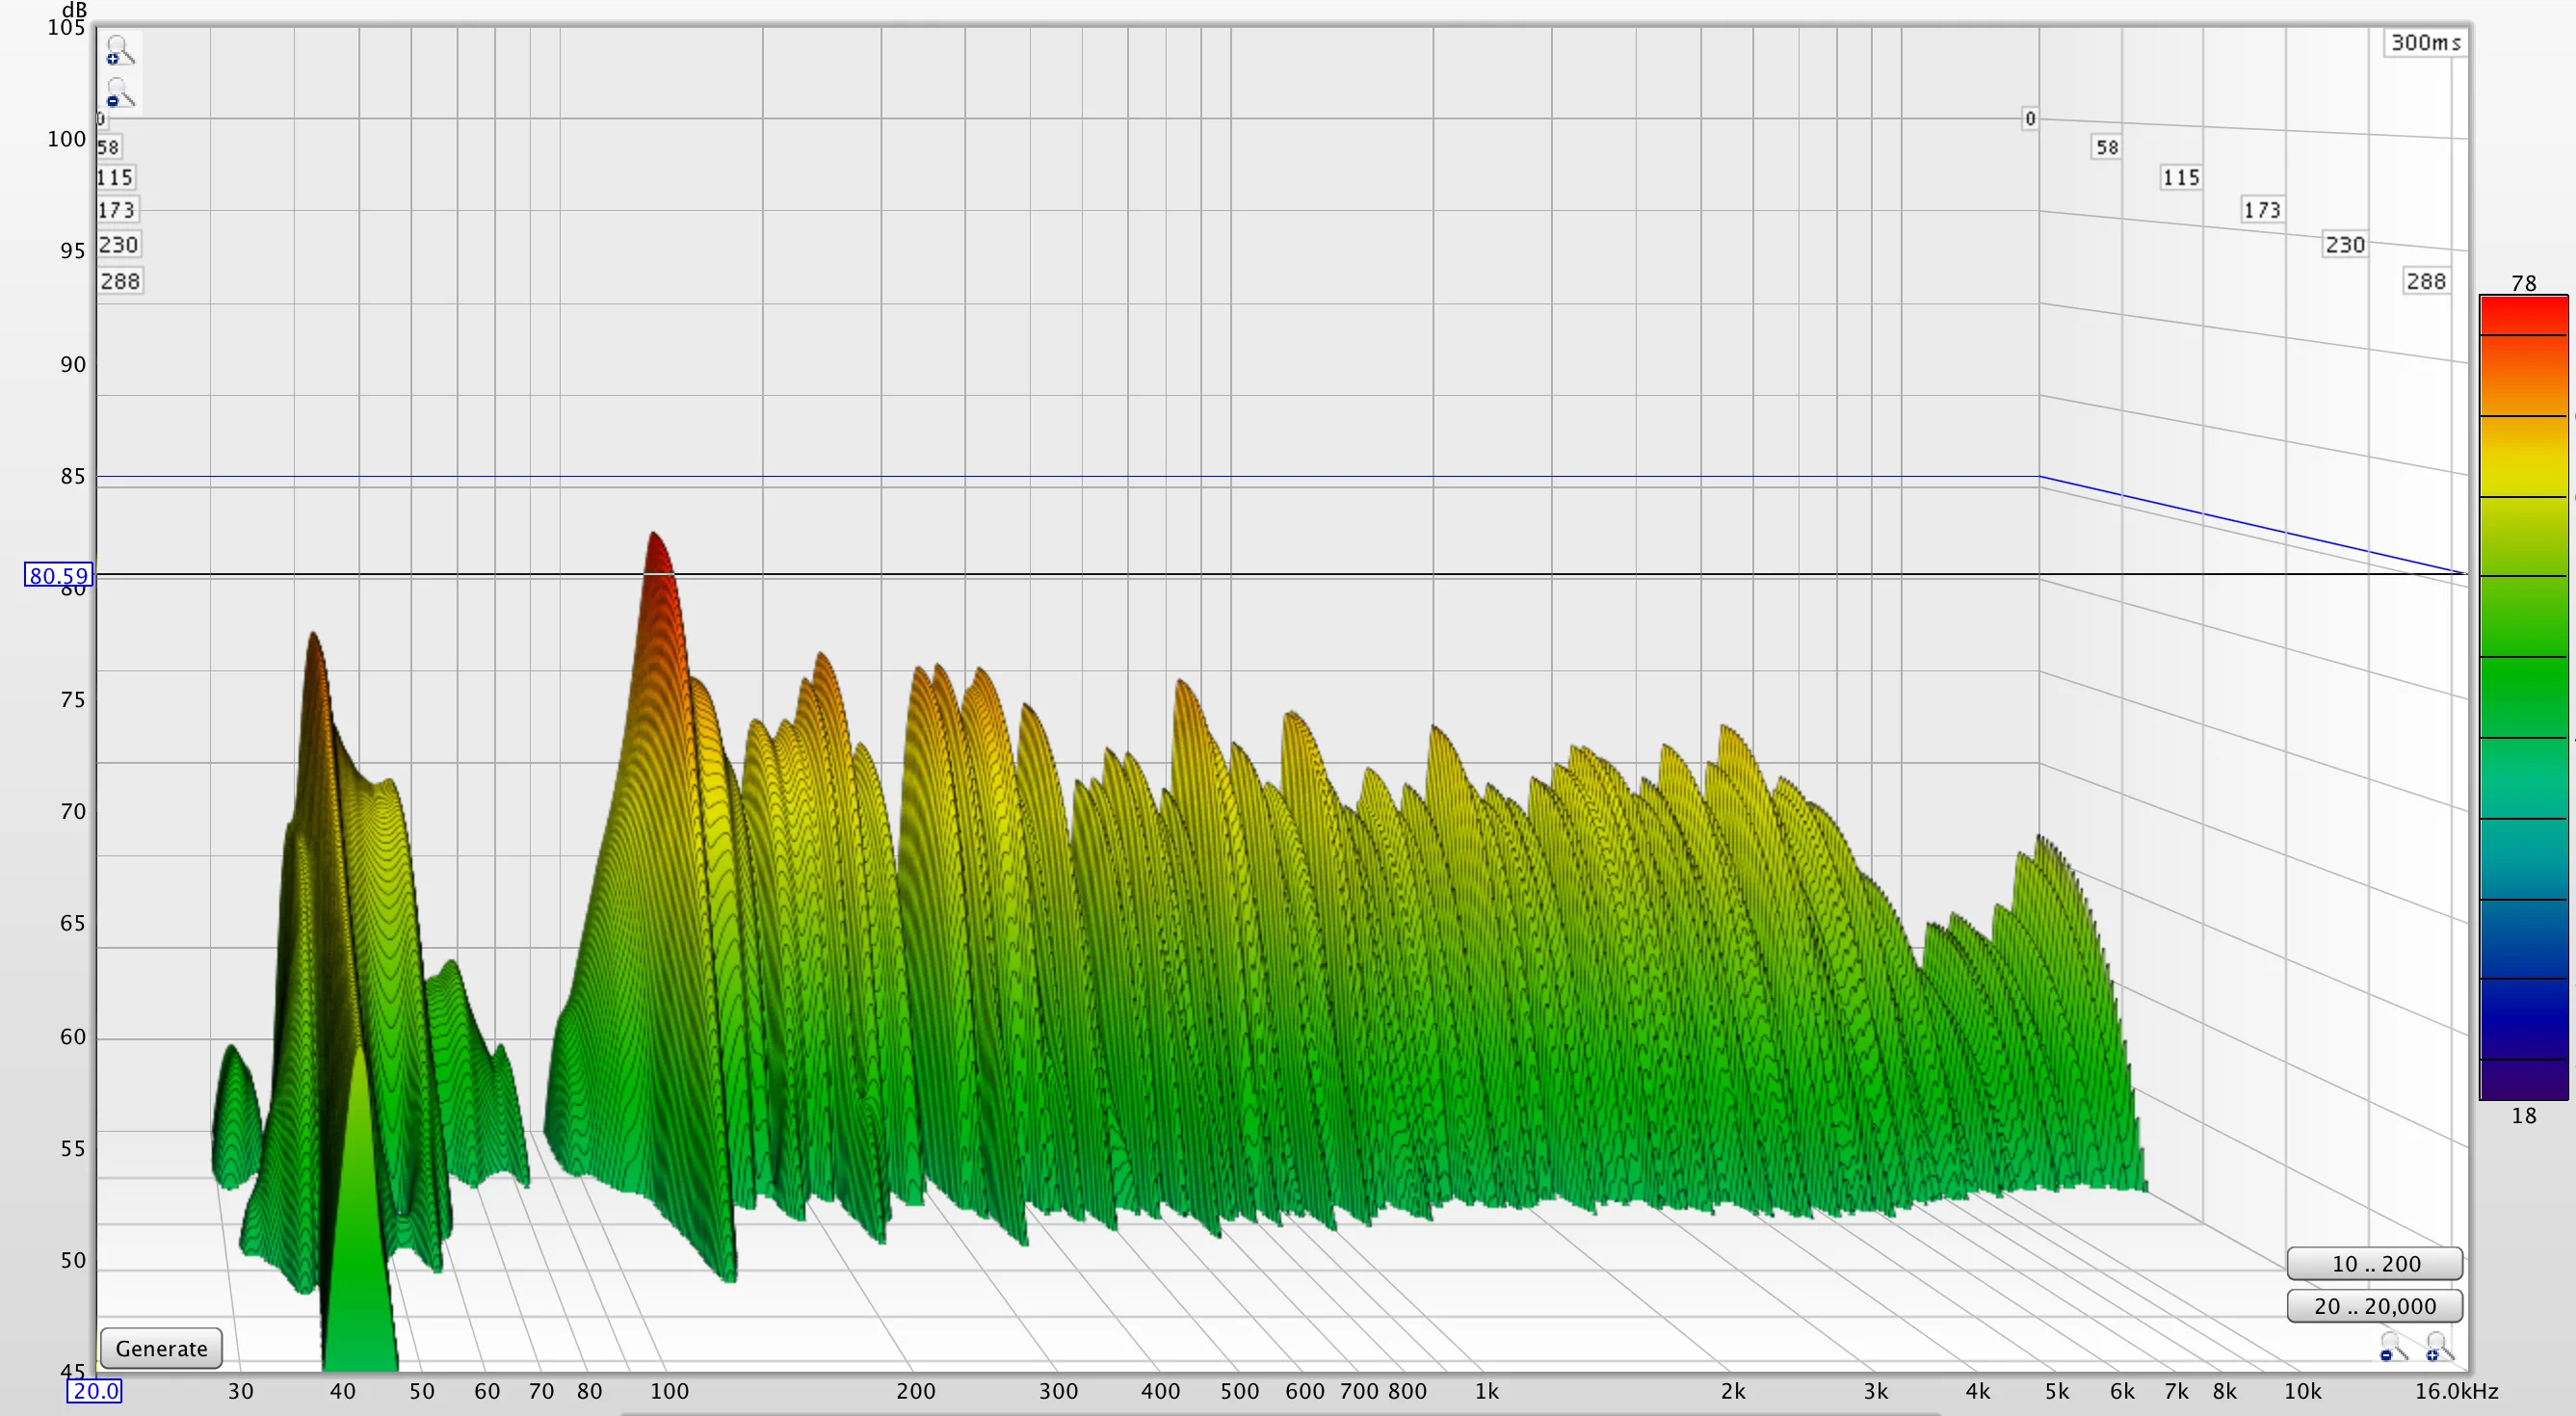The width and height of the screenshot is (2576, 1416).
Task: Click the 300 Hz frequency axis label
Action: [x=1058, y=1391]
